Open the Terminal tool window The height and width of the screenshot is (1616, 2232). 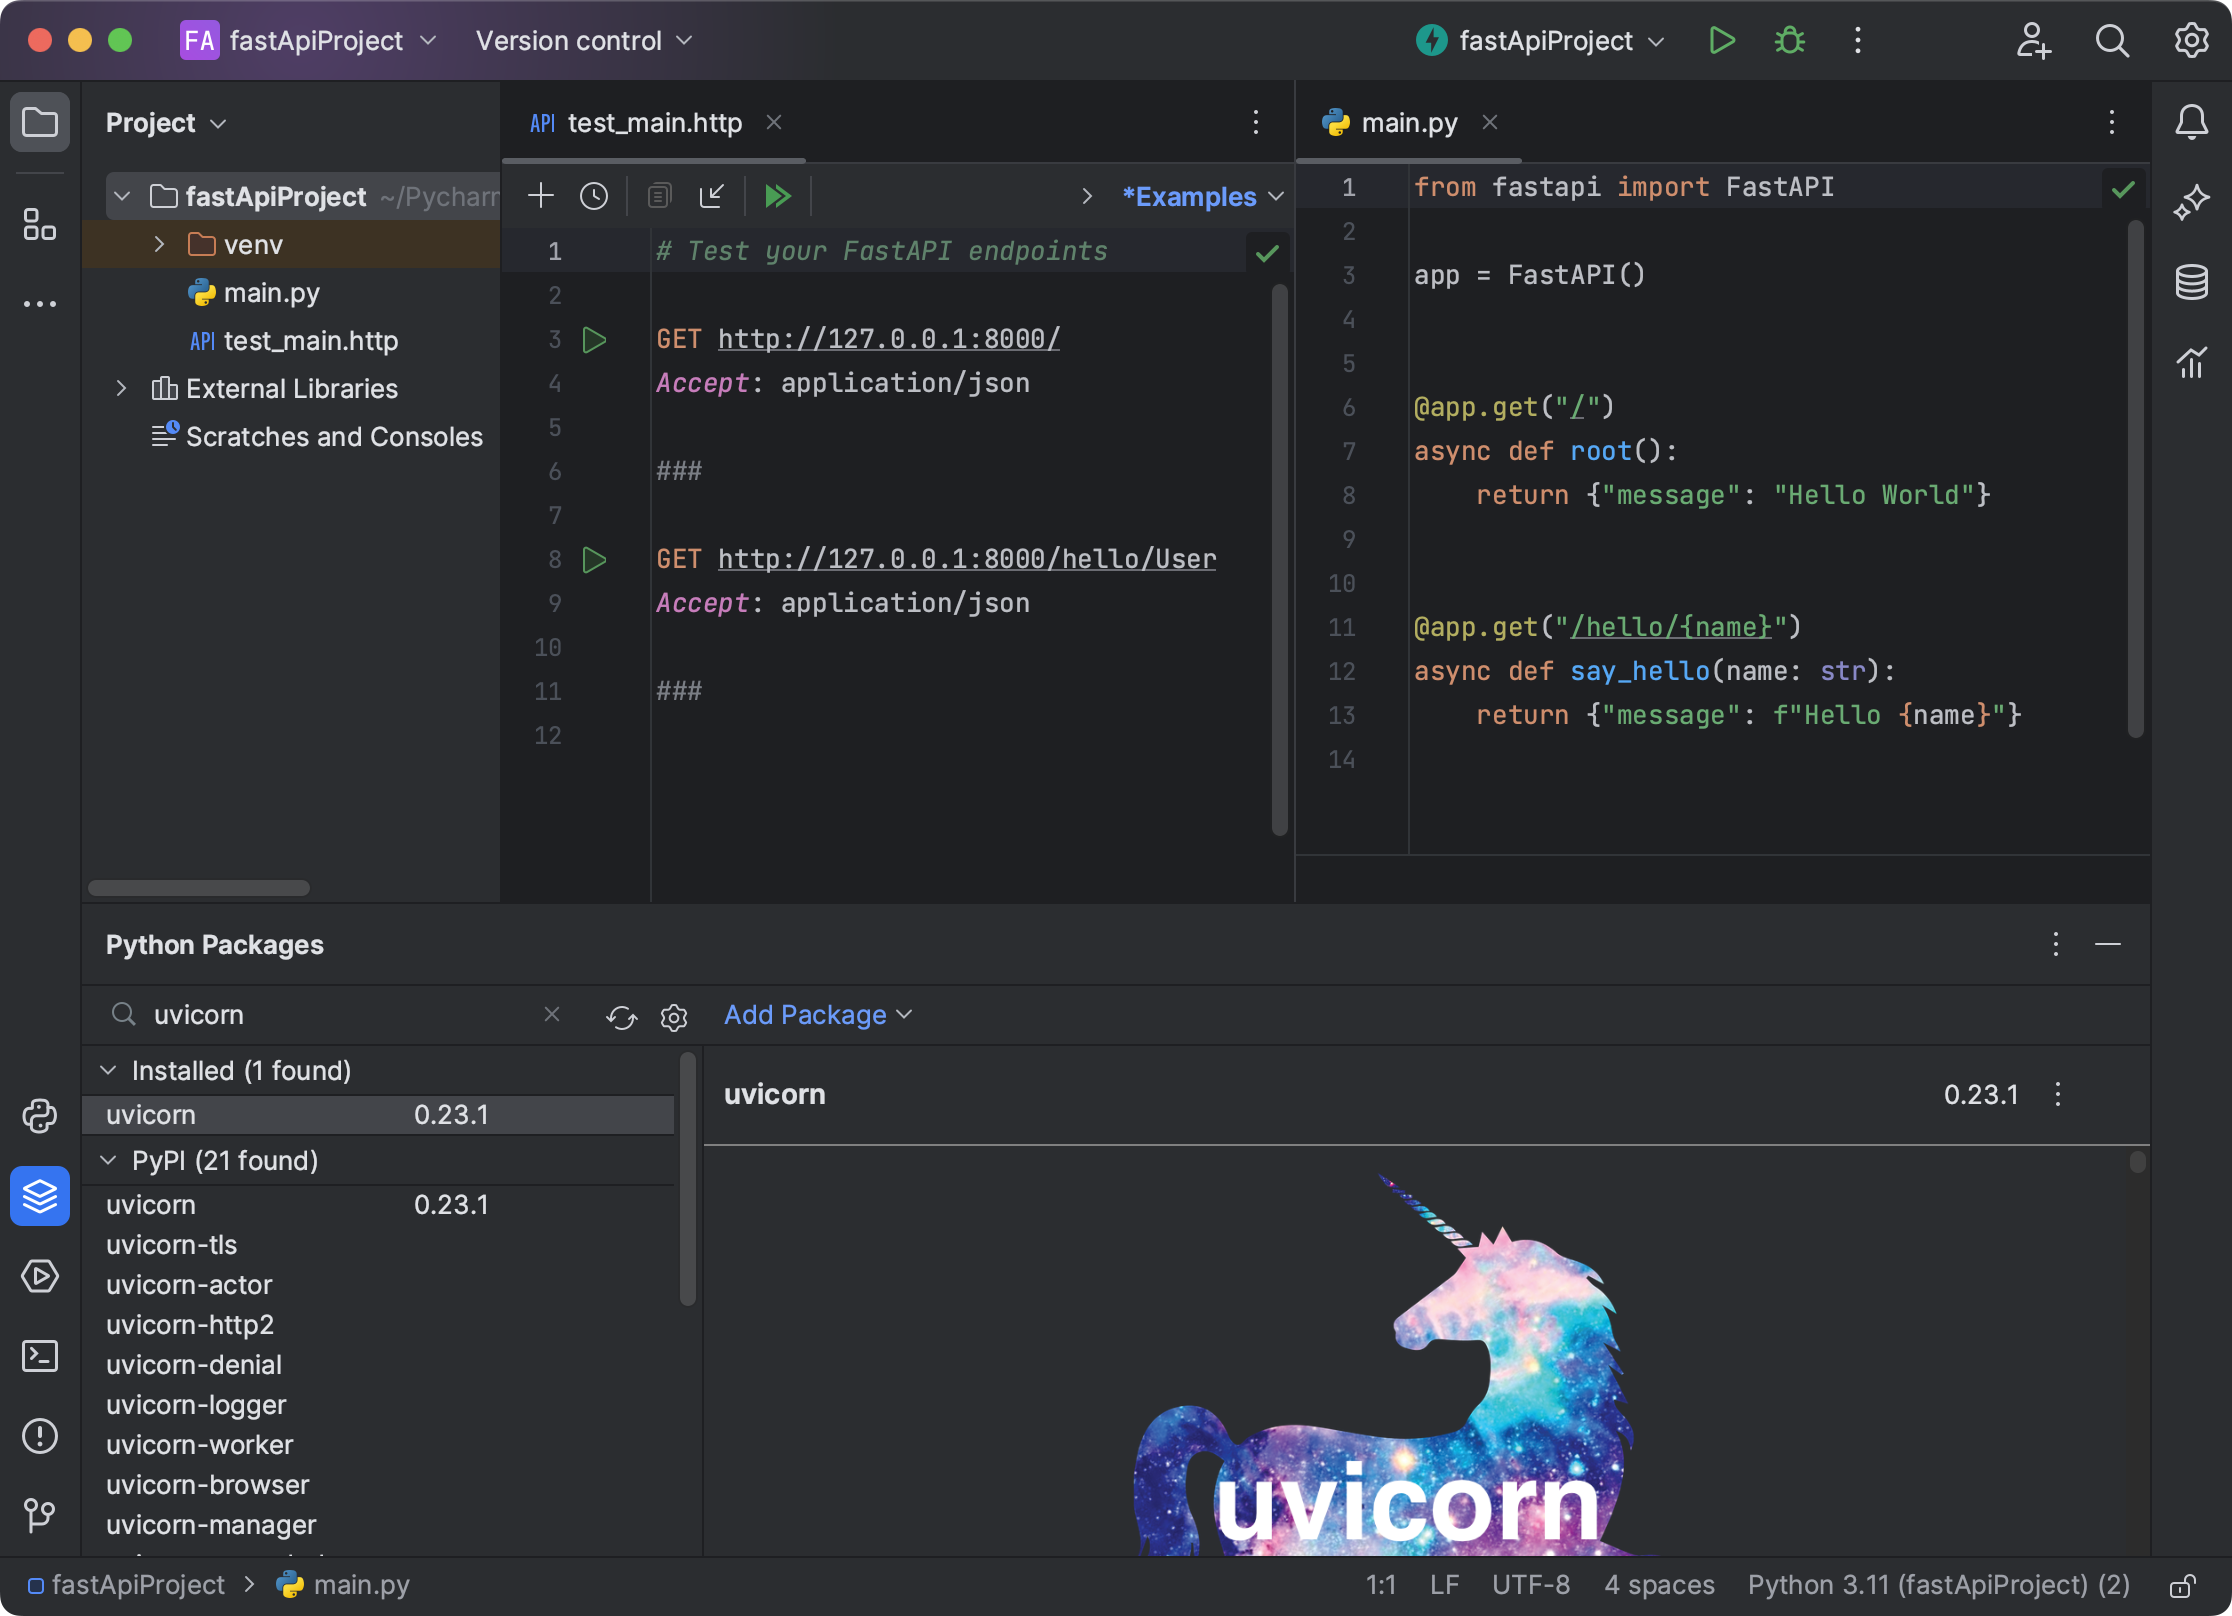tap(40, 1356)
